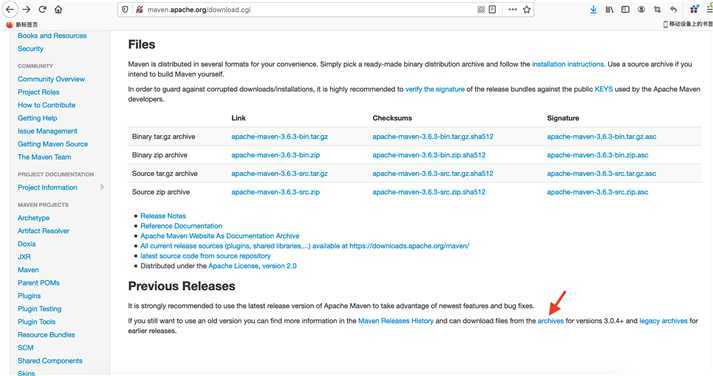Go back to the previous page
Image resolution: width=713 pixels, height=376 pixels.
tap(10, 10)
